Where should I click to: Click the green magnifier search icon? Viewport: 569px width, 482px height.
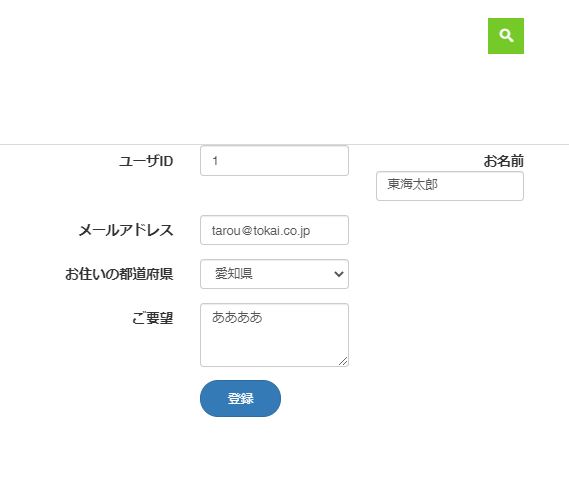click(505, 36)
